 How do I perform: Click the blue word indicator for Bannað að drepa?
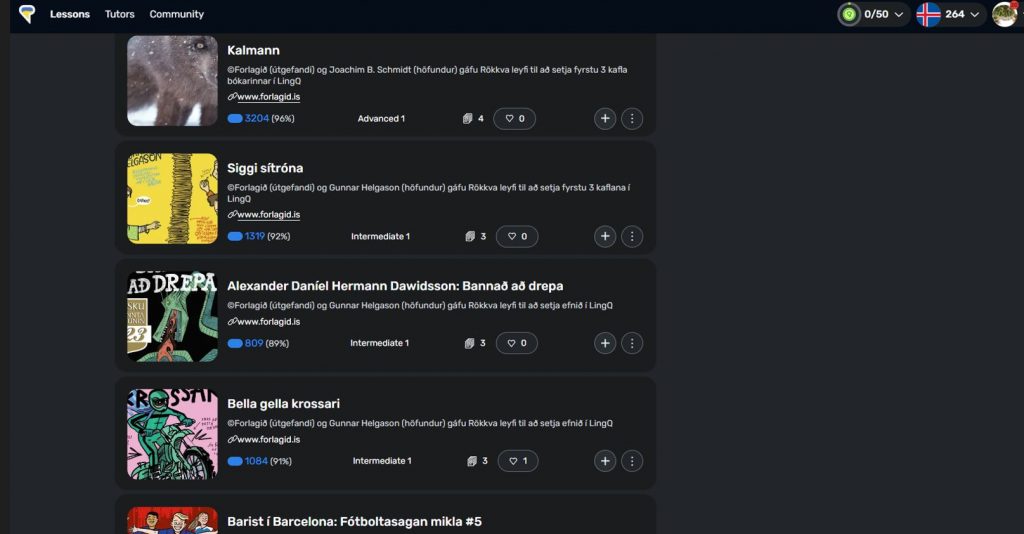pos(234,343)
